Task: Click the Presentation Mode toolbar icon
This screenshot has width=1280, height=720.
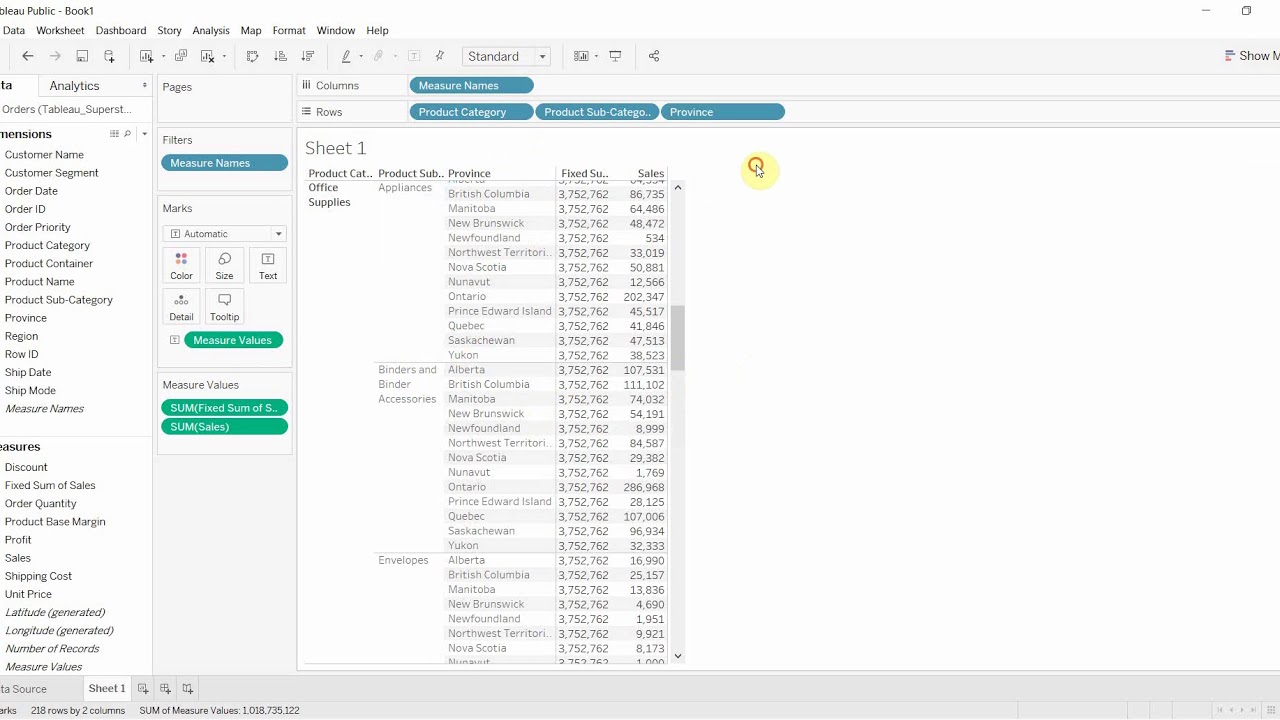Action: pos(615,56)
